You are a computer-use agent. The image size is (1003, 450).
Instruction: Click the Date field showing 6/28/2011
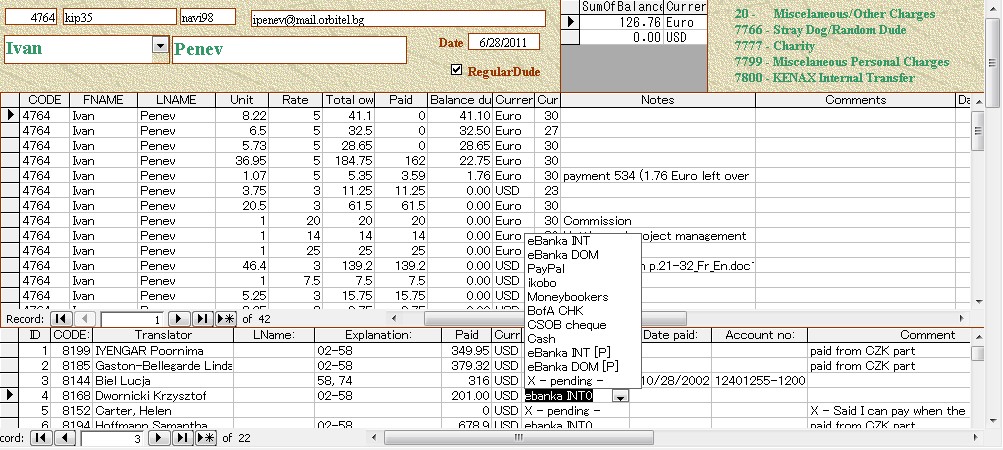point(503,42)
